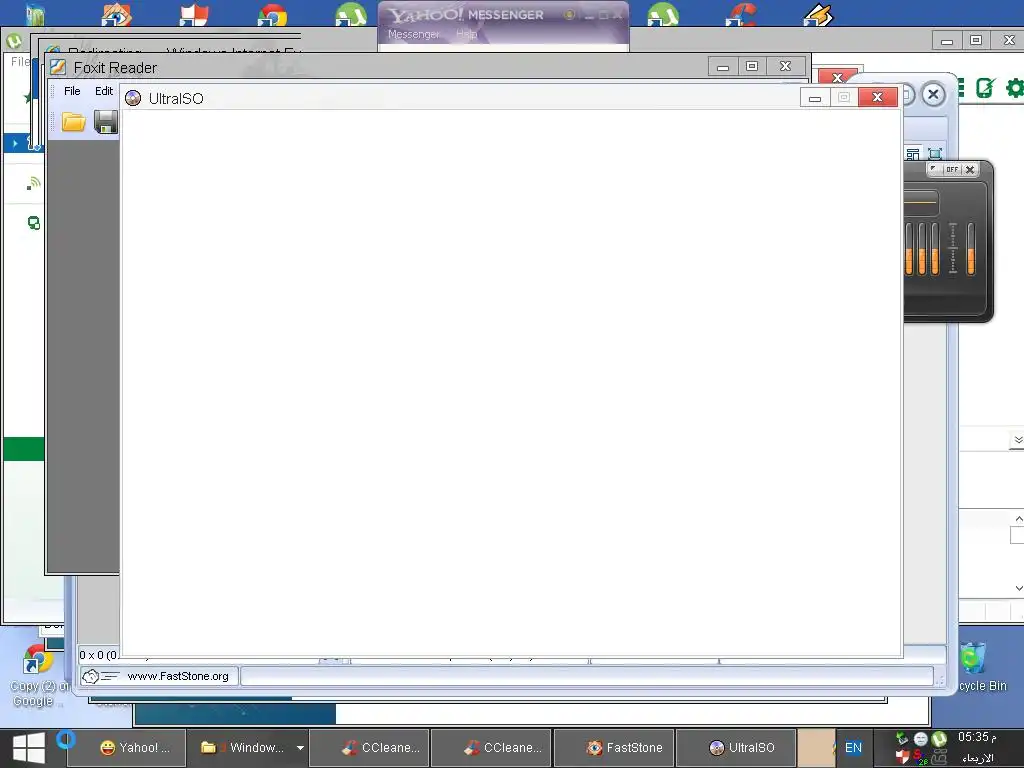
Task: Click the system tray clock 05:35
Action: tap(977, 737)
